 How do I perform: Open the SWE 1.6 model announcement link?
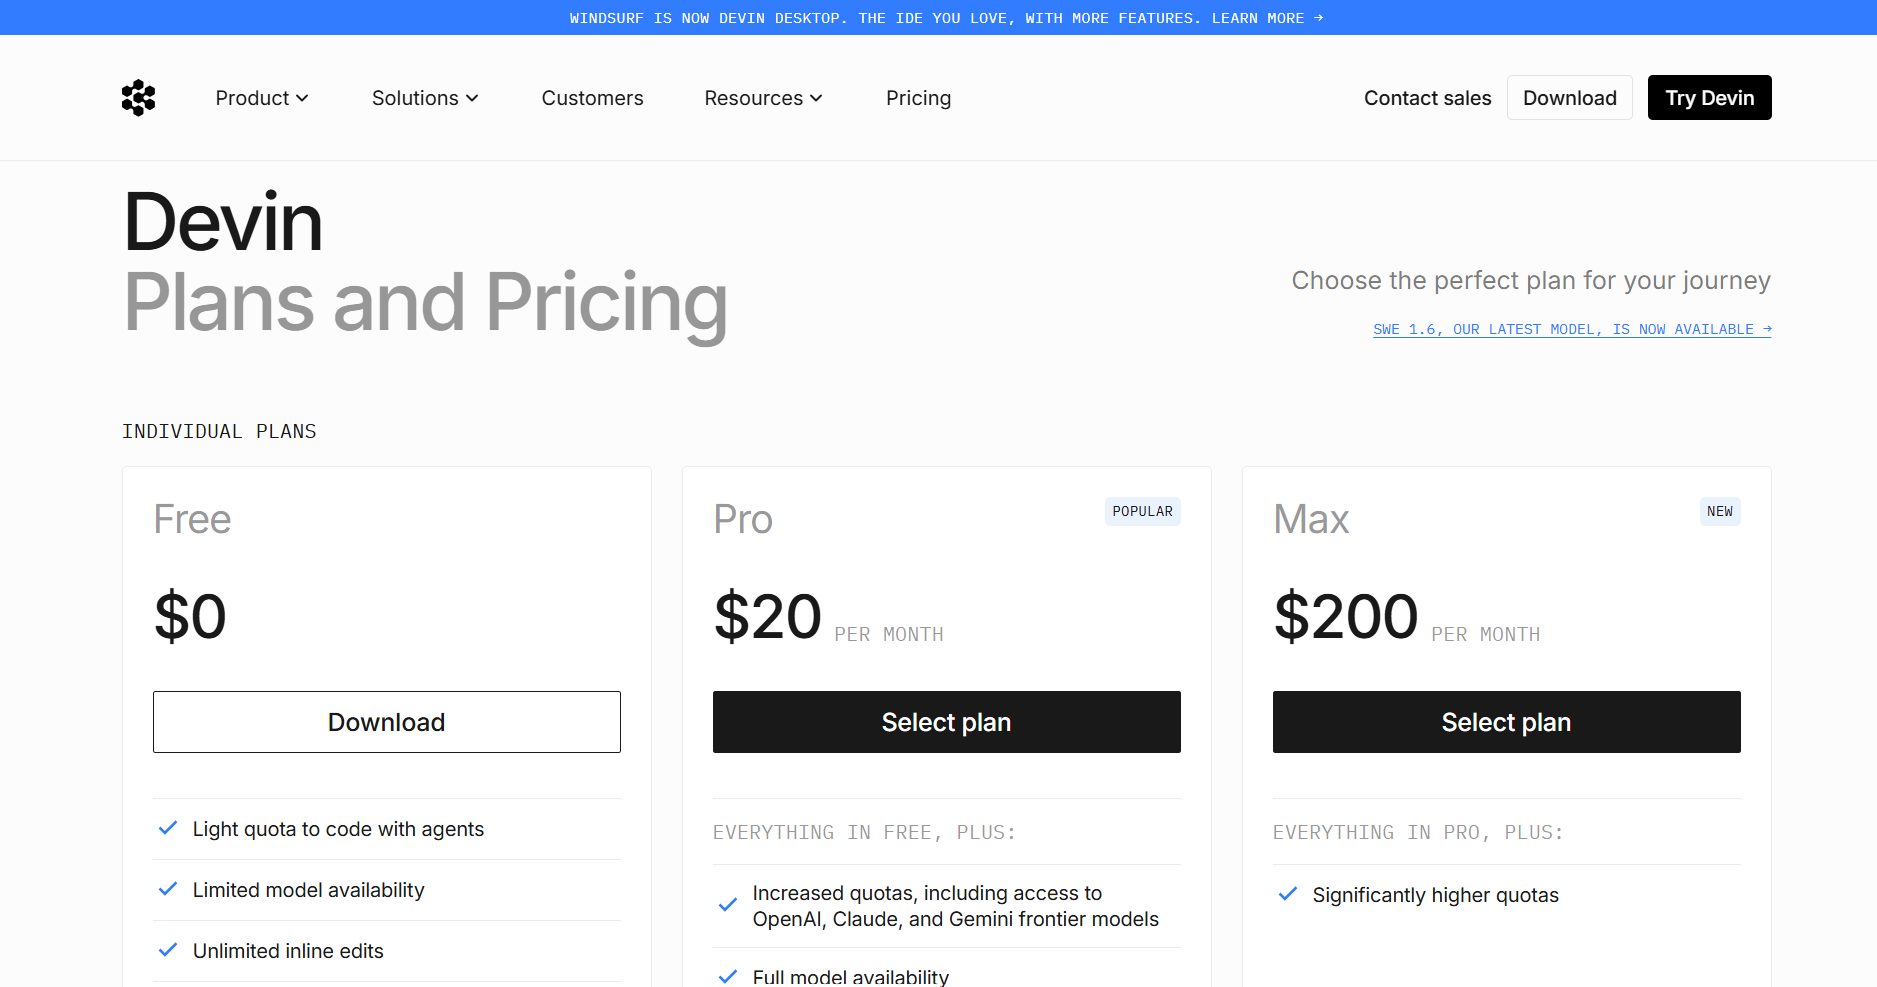coord(1572,329)
